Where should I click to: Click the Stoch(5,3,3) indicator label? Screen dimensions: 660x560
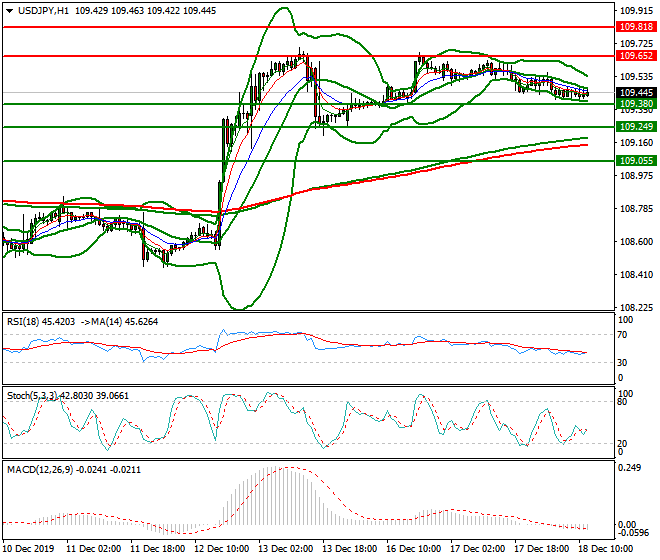(x=32, y=395)
